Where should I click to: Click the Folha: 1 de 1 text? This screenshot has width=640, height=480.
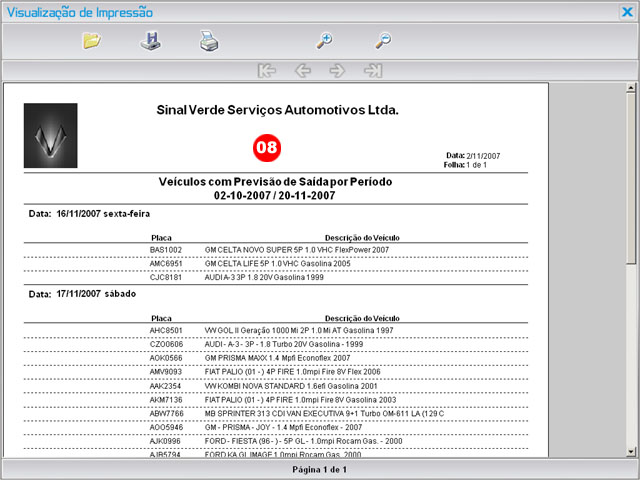(465, 165)
